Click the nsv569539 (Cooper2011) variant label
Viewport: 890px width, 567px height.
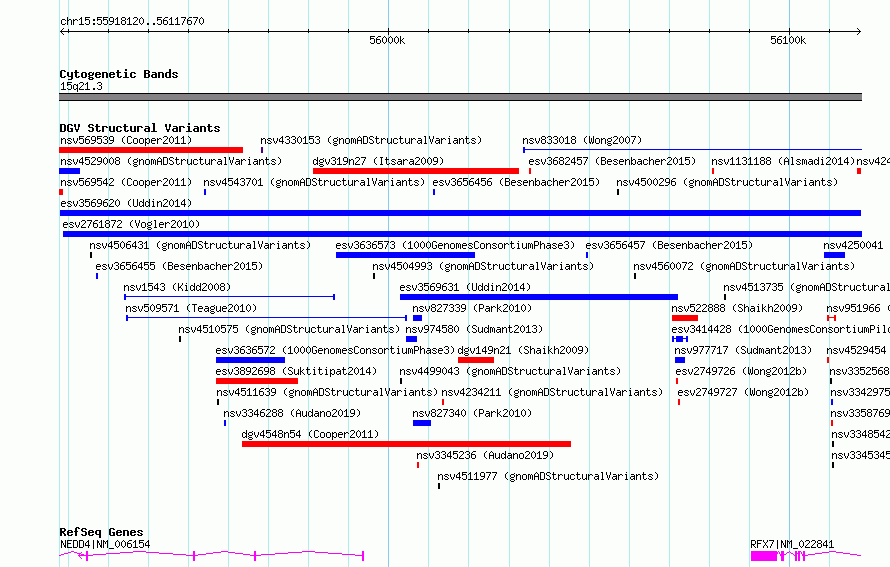[126, 140]
